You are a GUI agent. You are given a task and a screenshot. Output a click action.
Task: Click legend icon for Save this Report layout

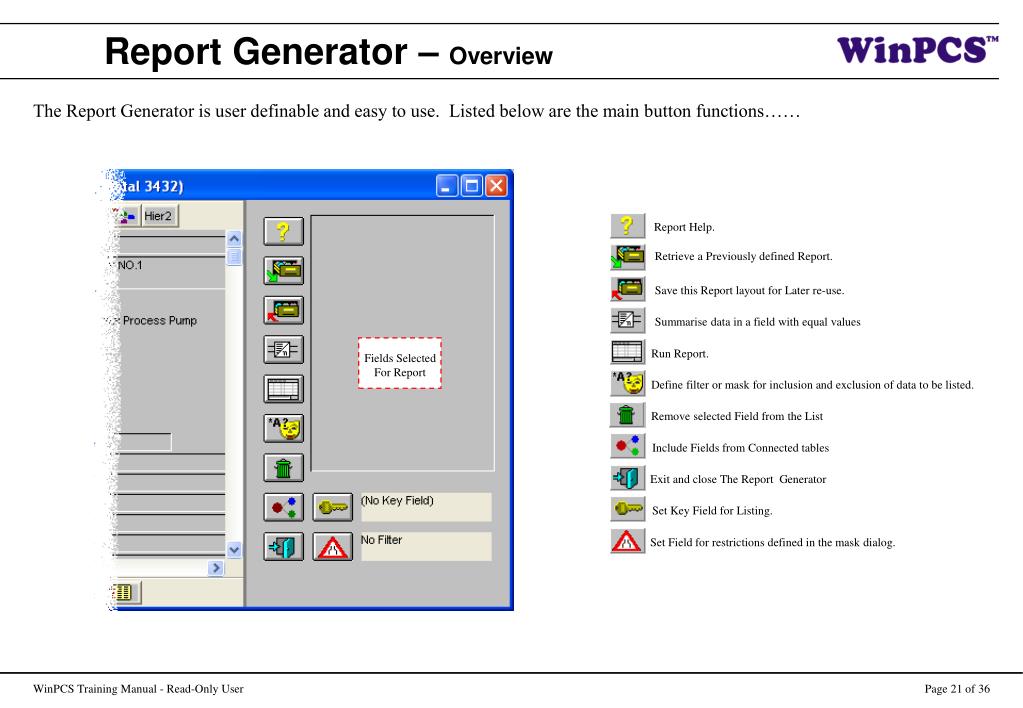coord(628,289)
